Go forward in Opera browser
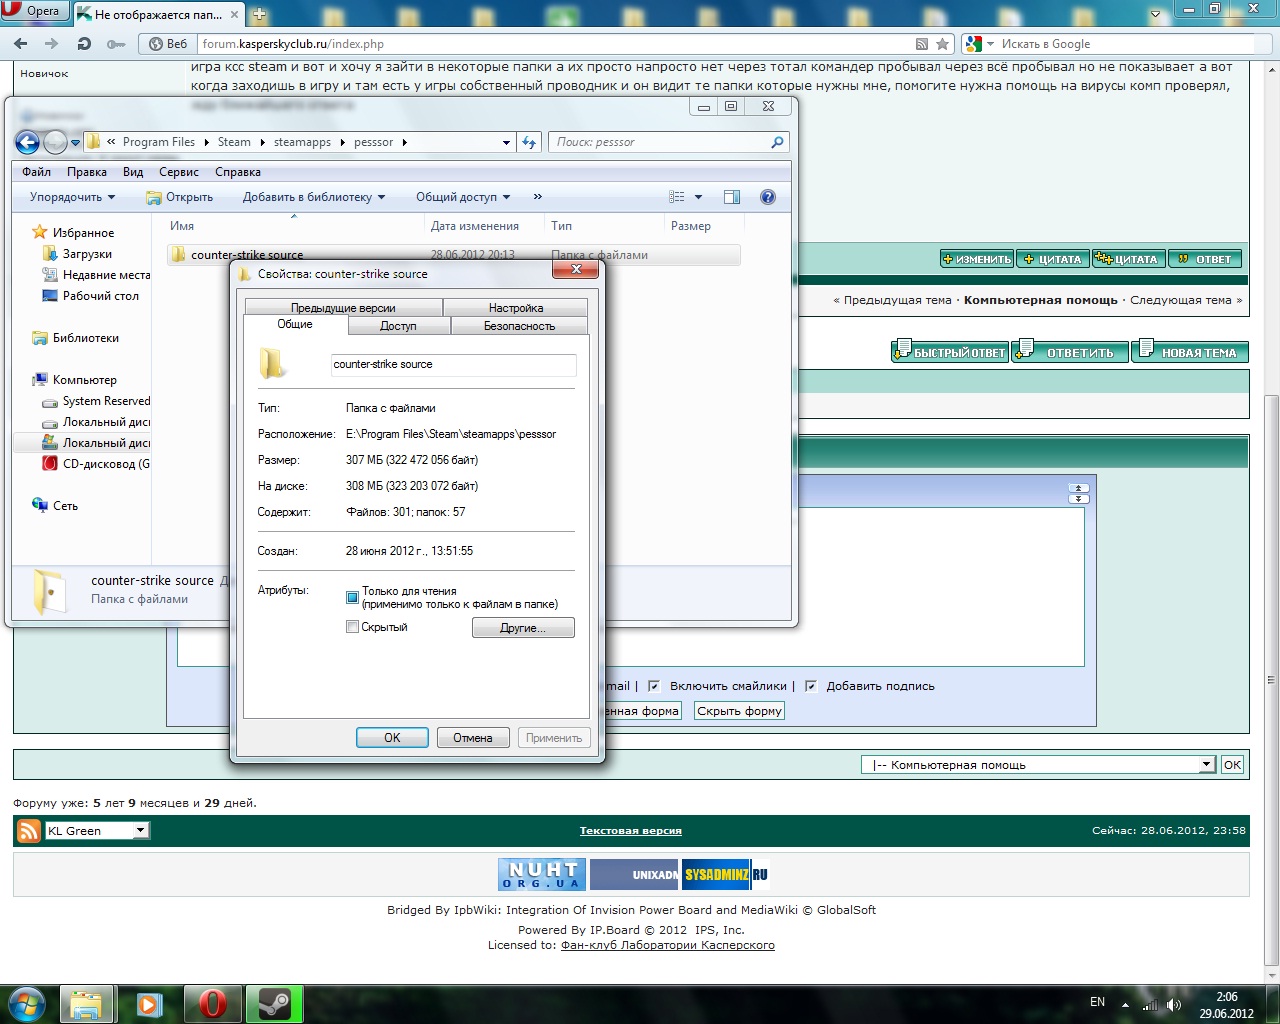 52,44
